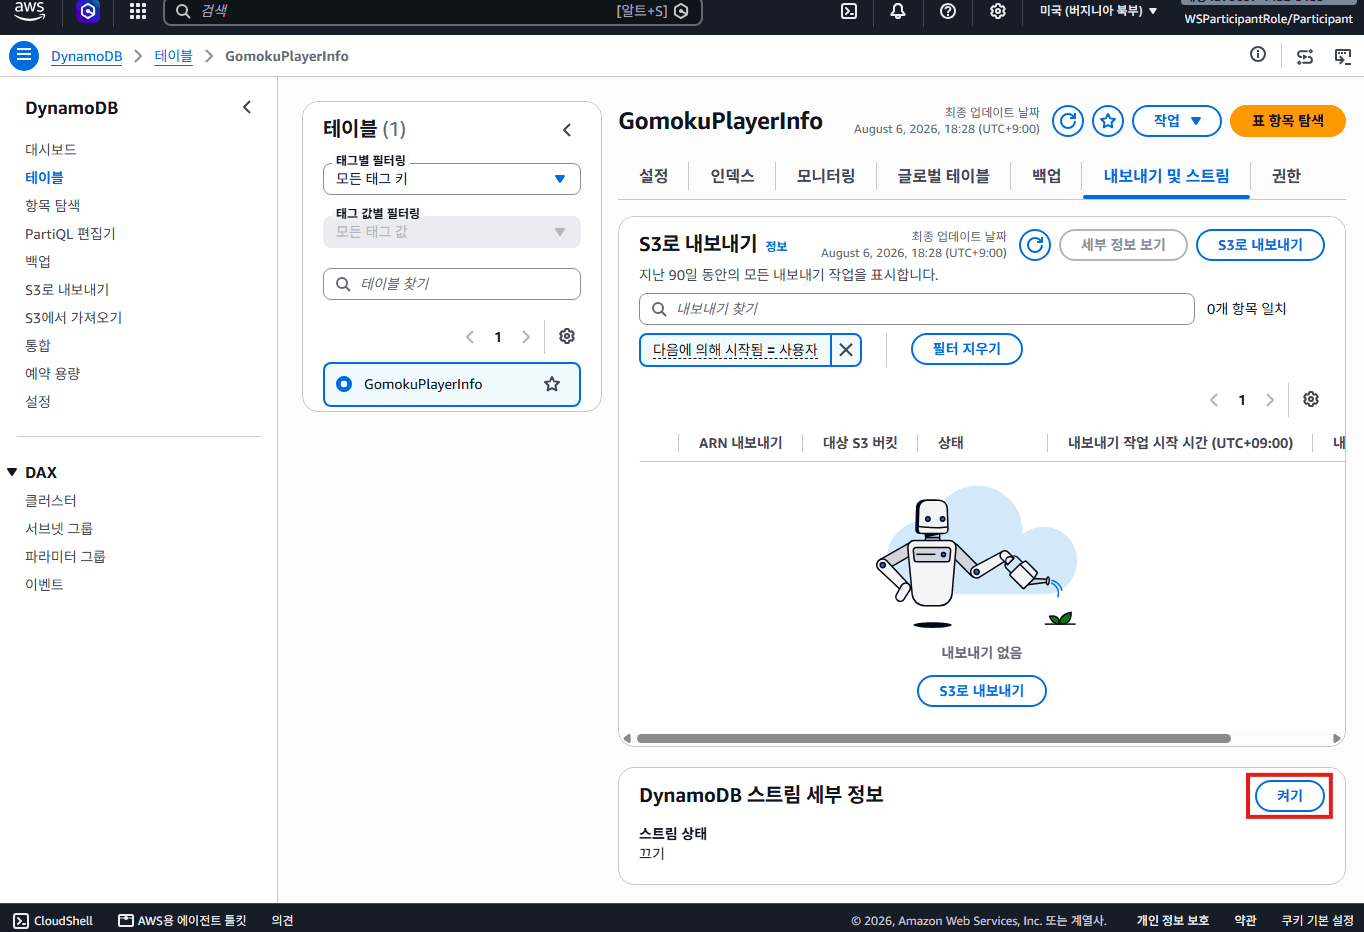Toggle the hamburger navigation menu
This screenshot has height=932, width=1364.
[24, 56]
